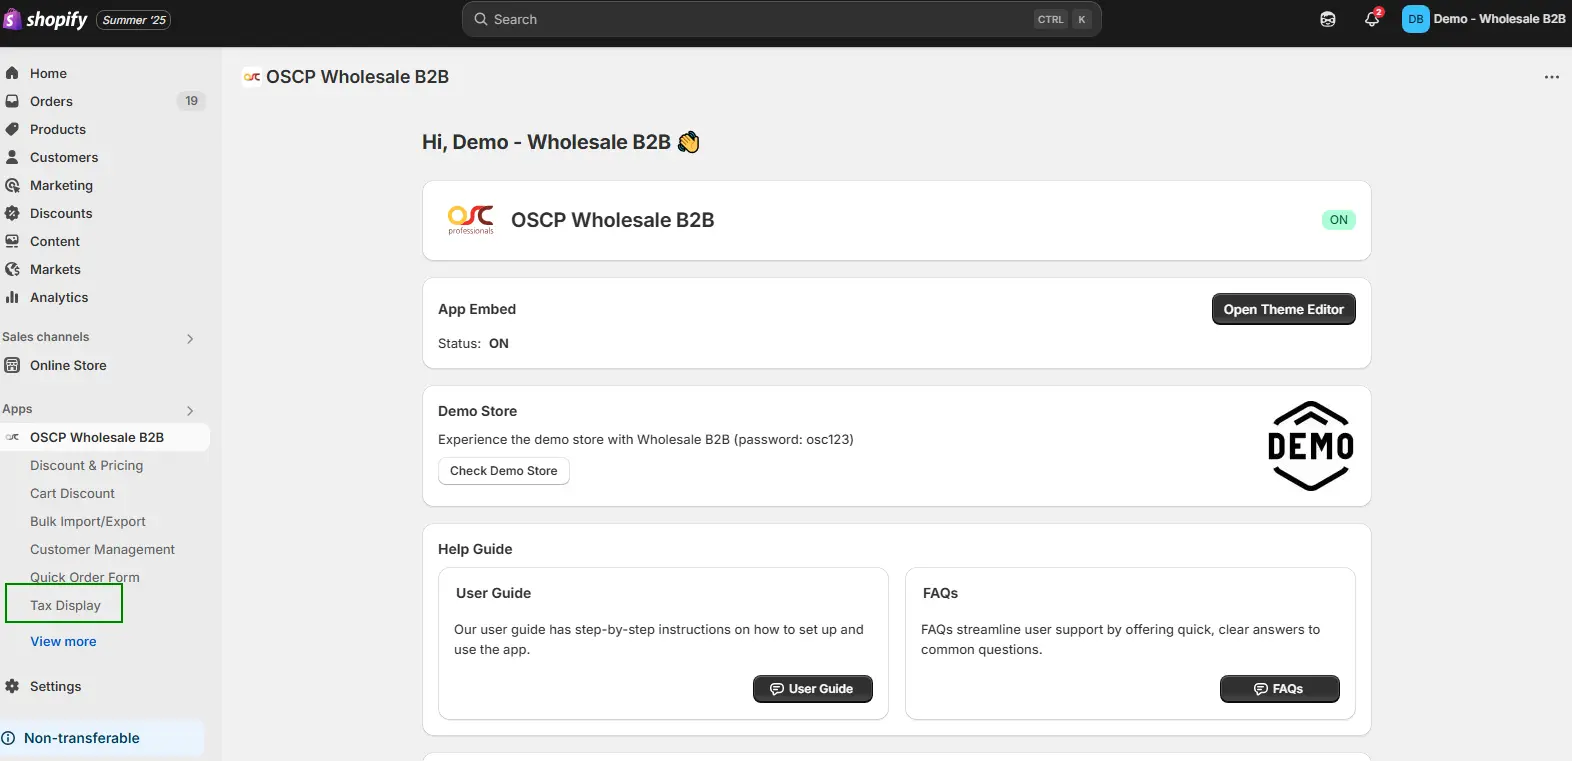Click Open Theme Editor button
This screenshot has width=1572, height=761.
(x=1283, y=309)
